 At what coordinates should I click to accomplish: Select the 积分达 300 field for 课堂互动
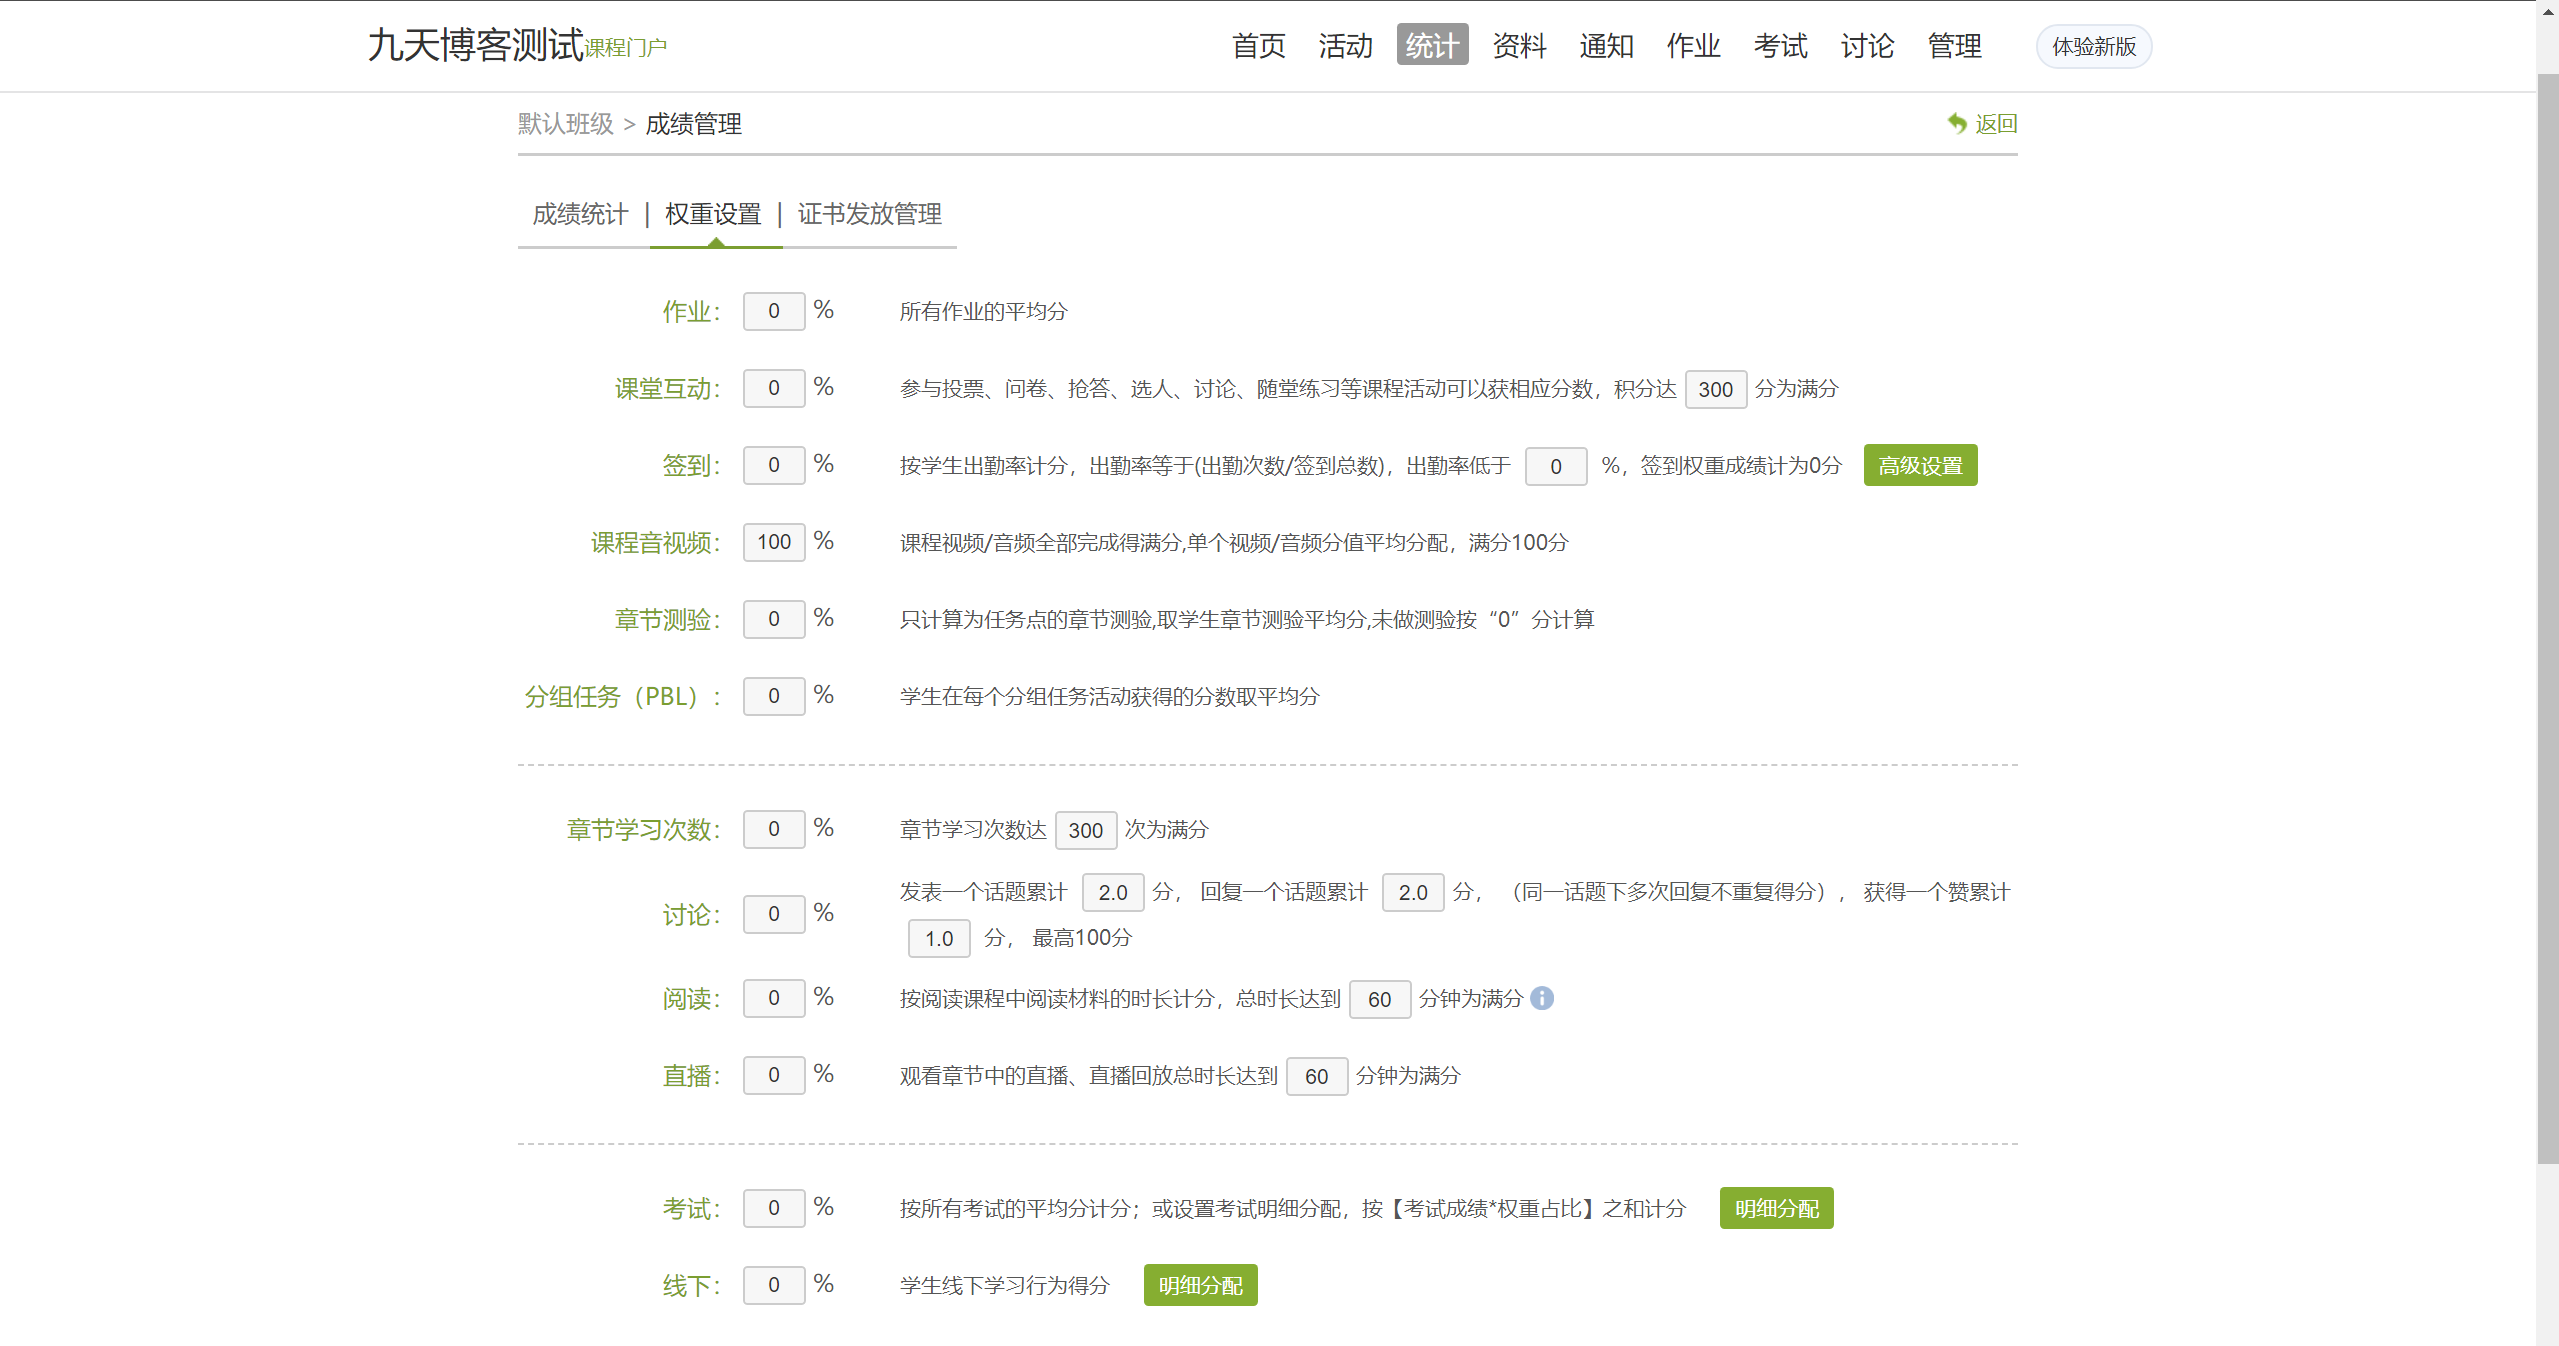click(1715, 389)
